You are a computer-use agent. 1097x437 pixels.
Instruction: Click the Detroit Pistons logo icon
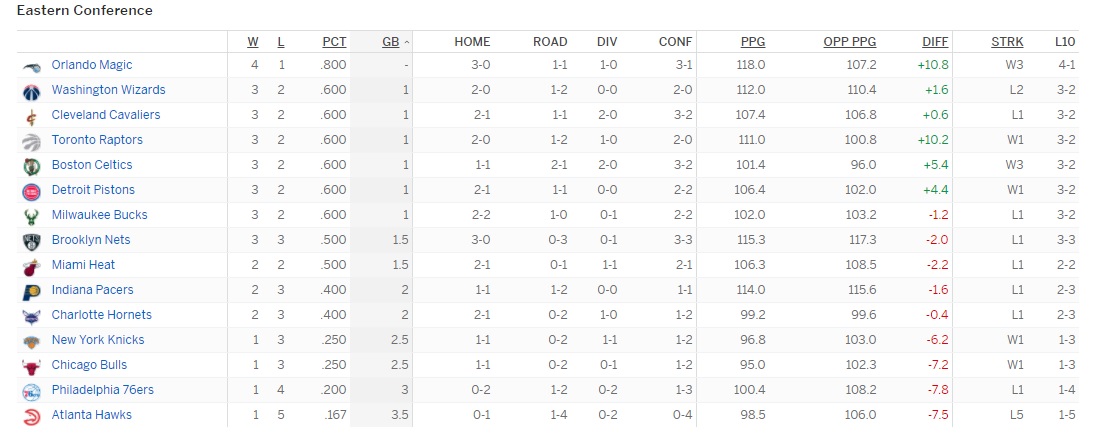(x=32, y=192)
